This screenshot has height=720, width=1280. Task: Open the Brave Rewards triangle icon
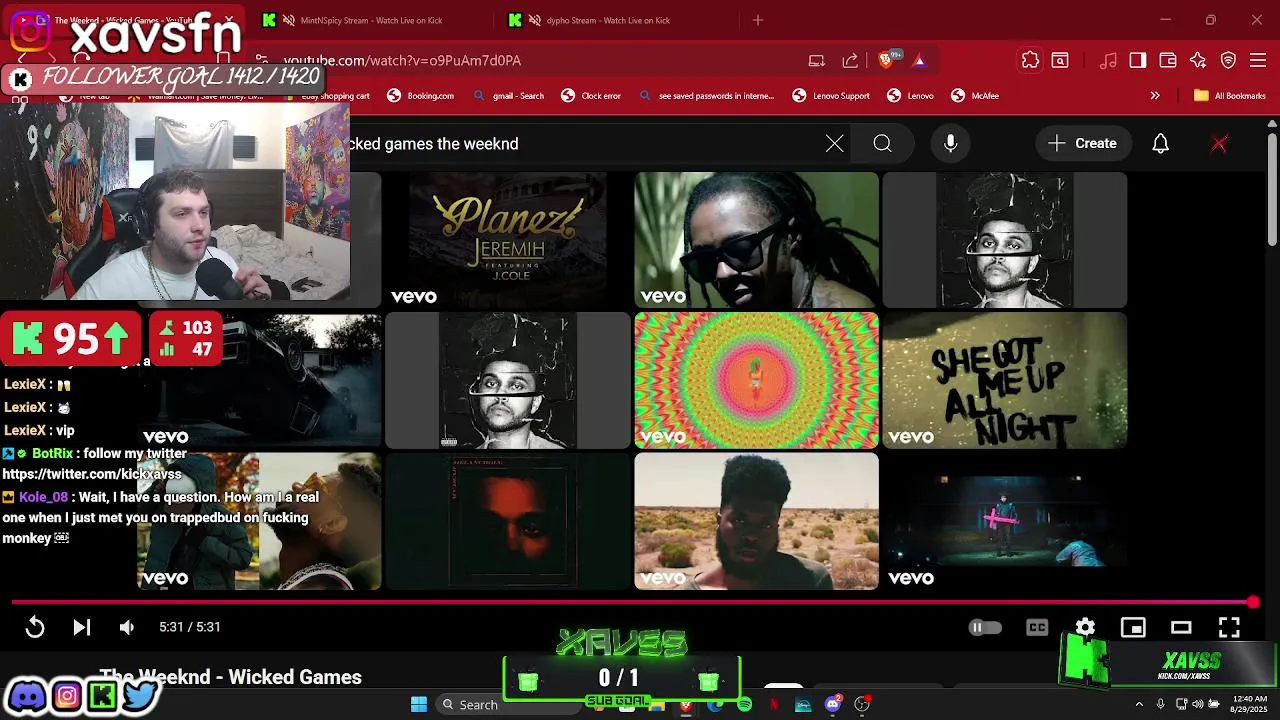click(919, 60)
